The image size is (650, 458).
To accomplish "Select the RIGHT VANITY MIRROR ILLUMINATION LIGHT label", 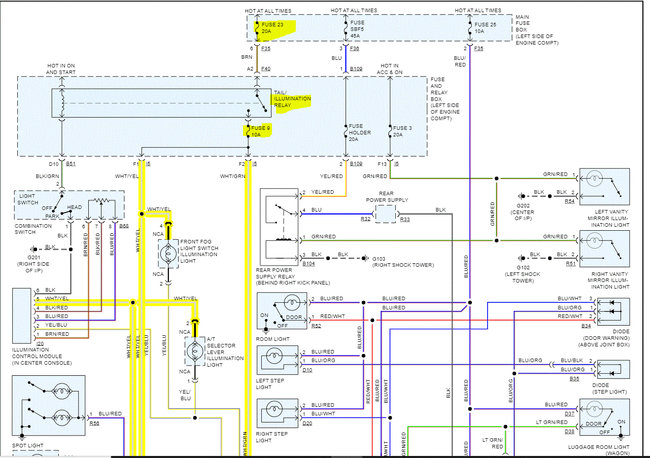I will [609, 280].
